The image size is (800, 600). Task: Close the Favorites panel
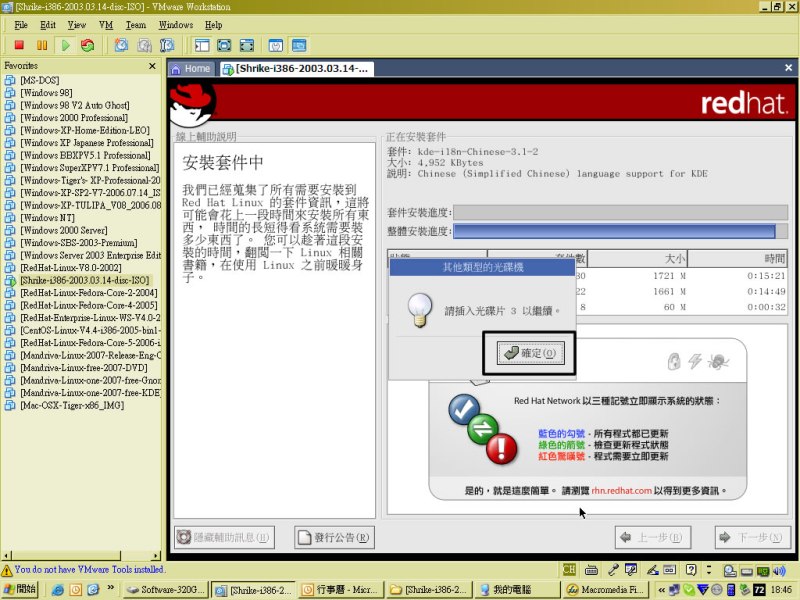[152, 66]
